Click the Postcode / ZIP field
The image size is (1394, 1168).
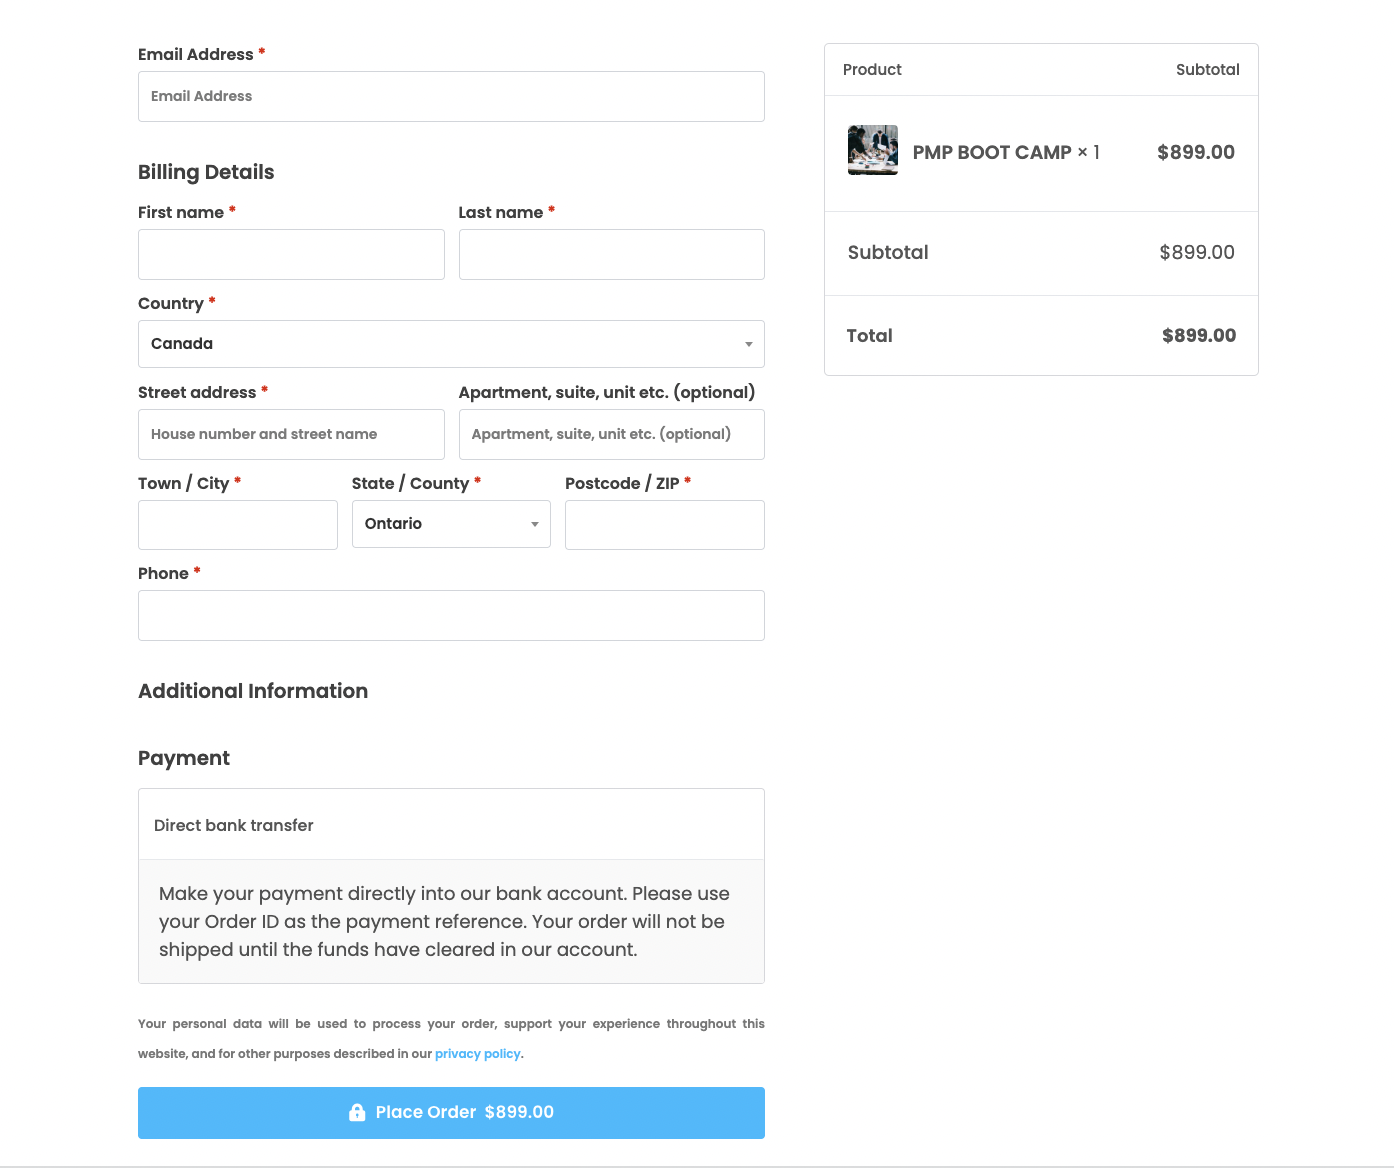664,525
